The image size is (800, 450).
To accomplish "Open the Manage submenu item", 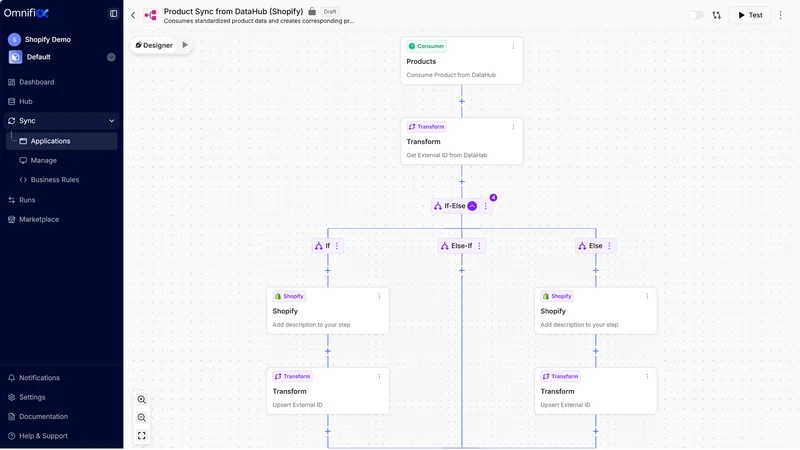I will click(x=43, y=160).
